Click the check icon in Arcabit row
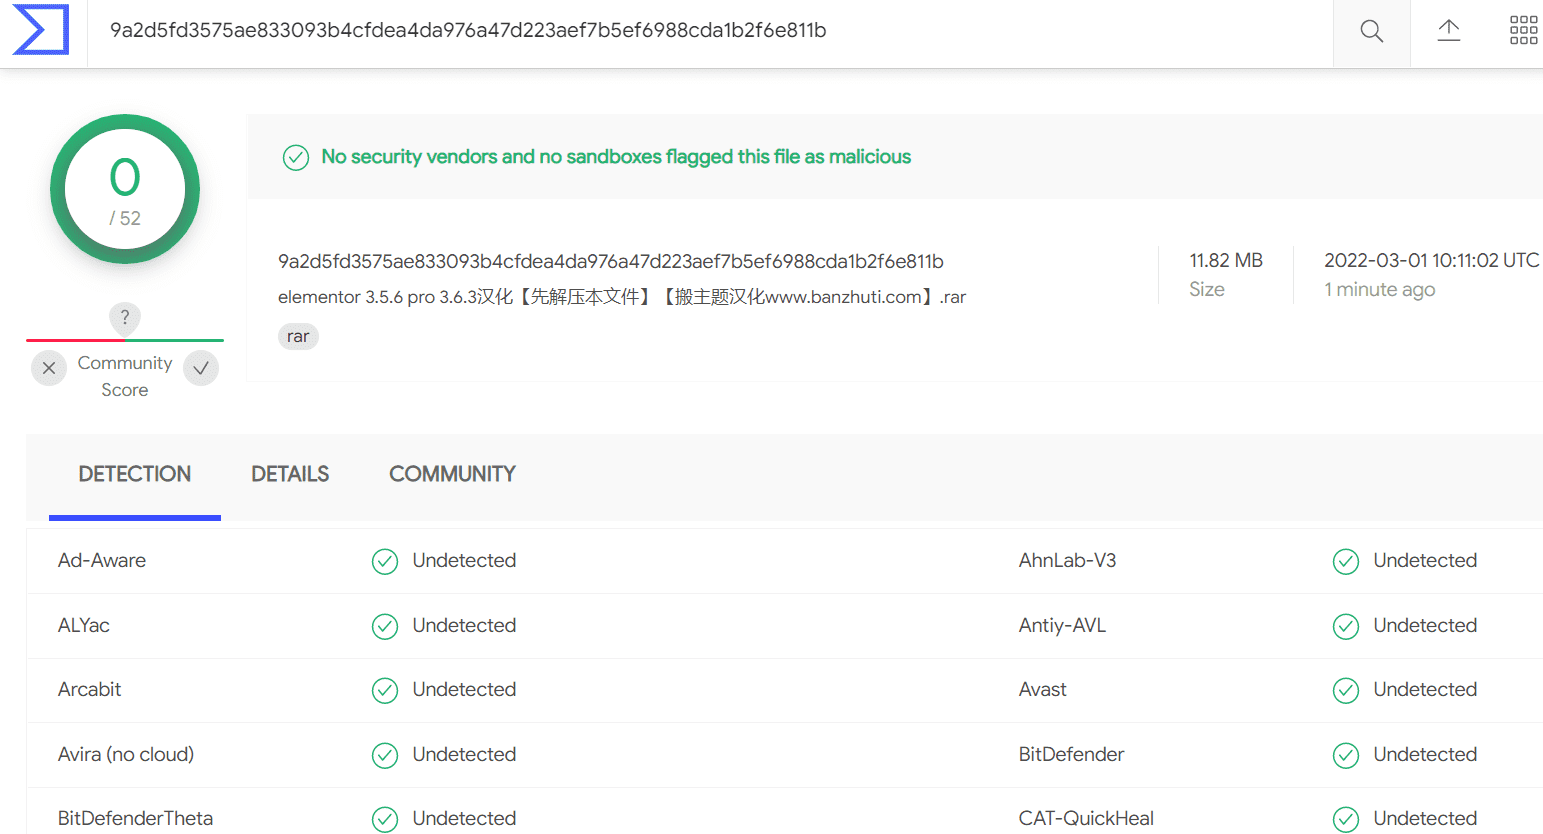 pos(385,691)
